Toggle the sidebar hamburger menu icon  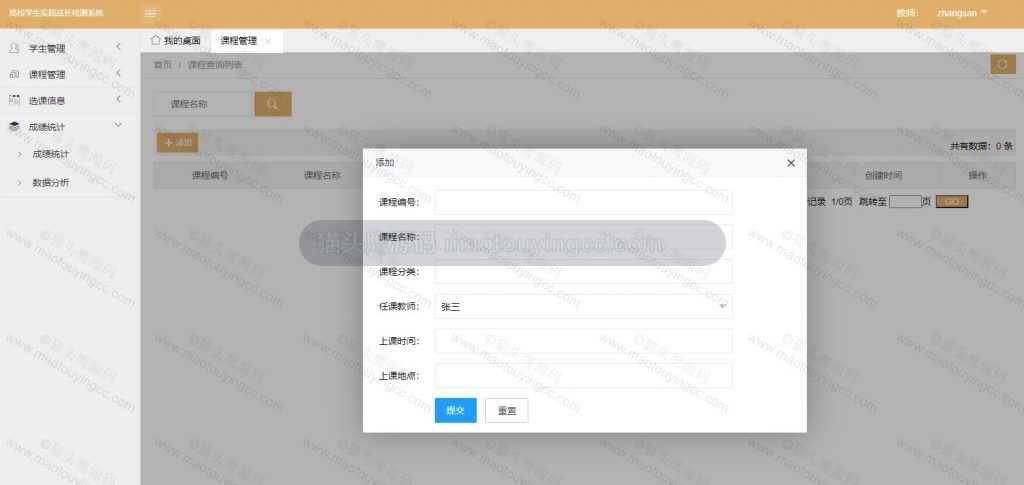coord(150,13)
